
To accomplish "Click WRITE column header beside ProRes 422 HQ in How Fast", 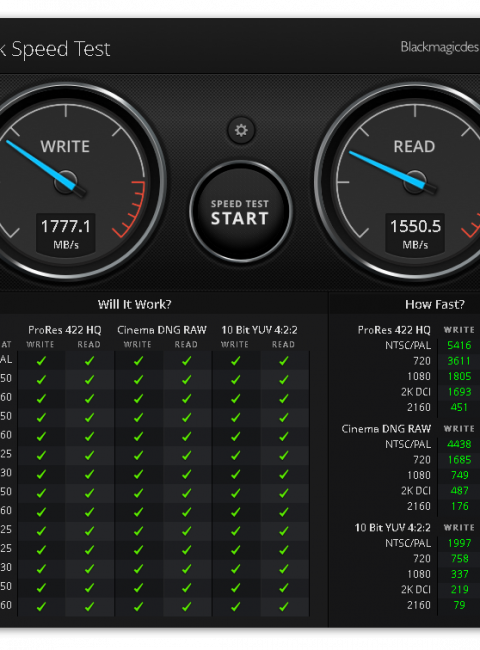I will pyautogui.click(x=459, y=330).
